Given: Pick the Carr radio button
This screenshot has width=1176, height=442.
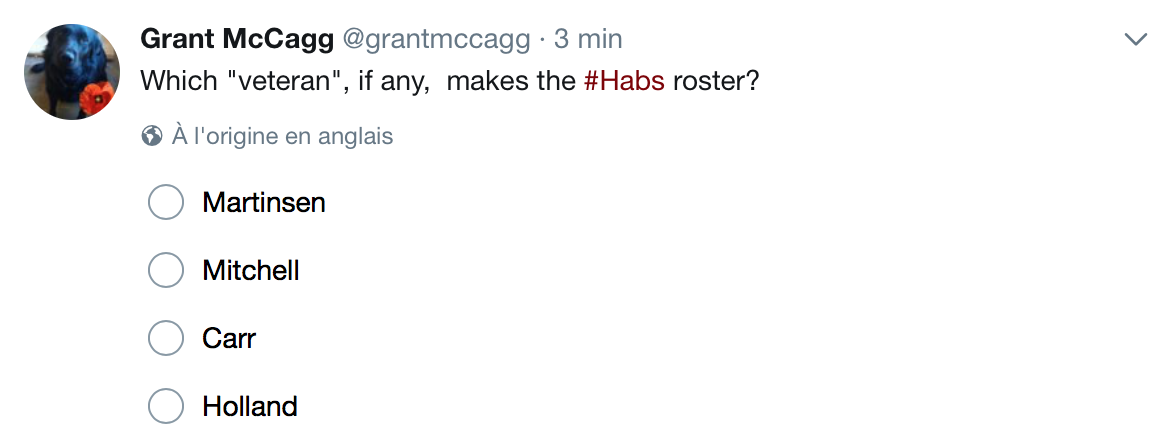Looking at the screenshot, I should (166, 338).
